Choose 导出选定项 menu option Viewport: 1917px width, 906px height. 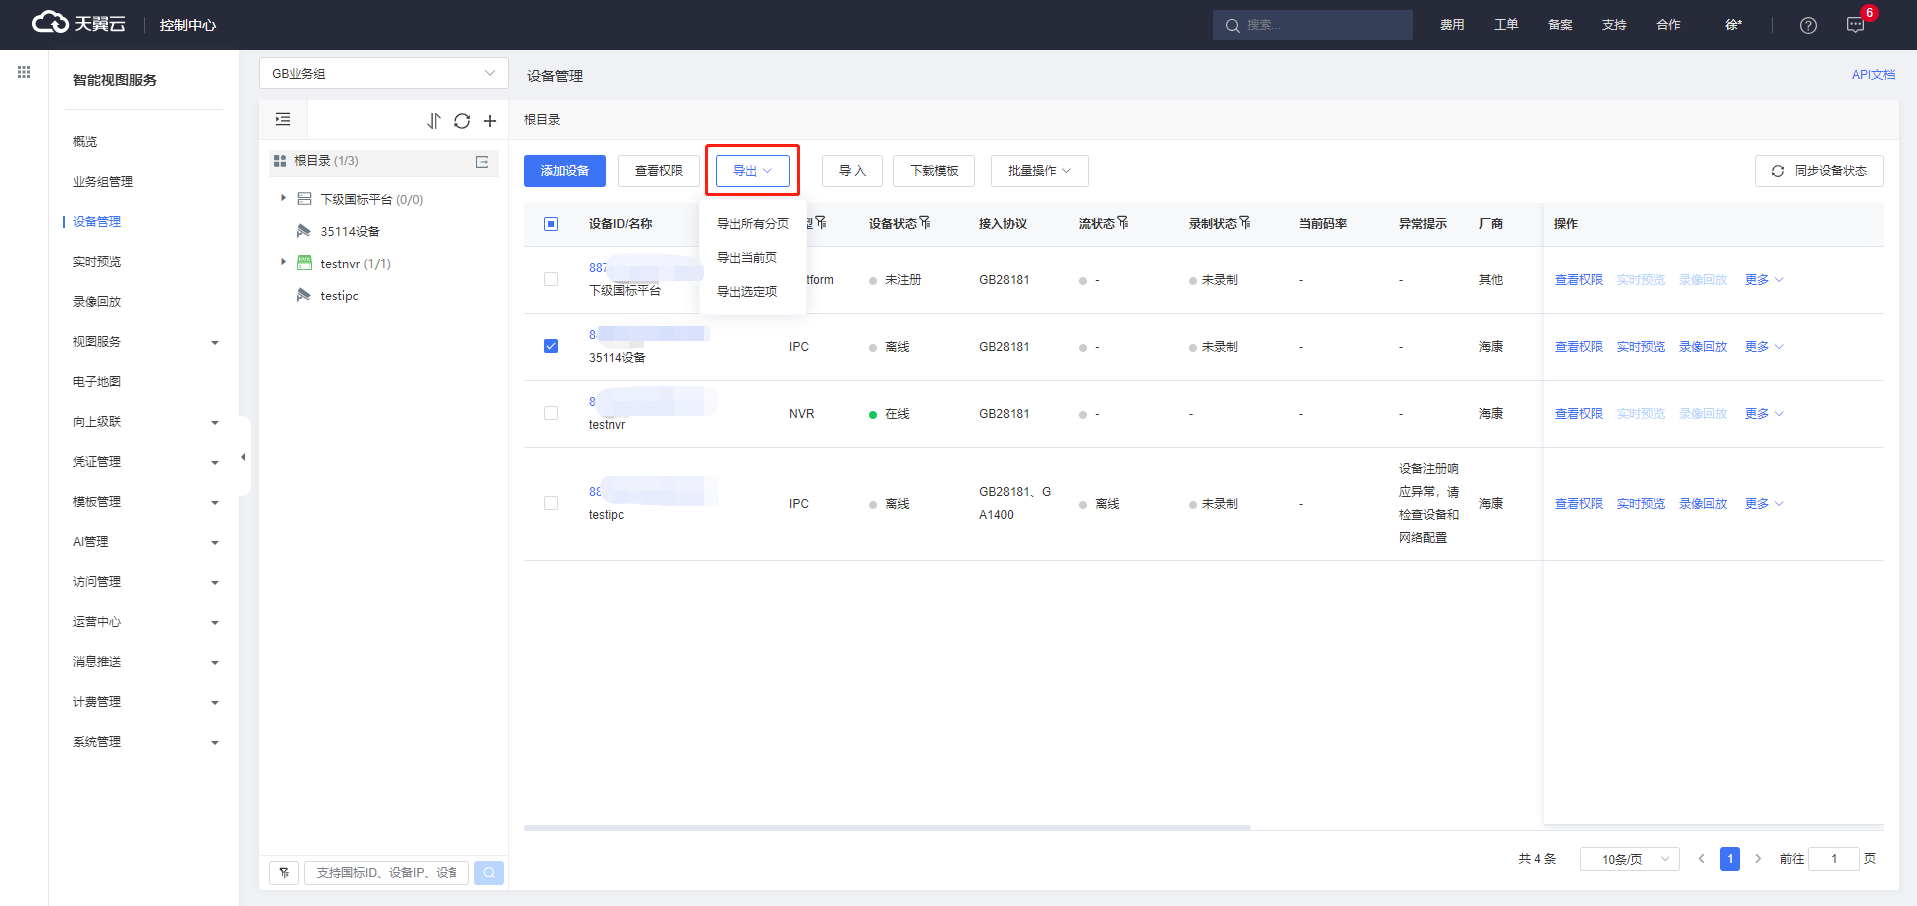[x=747, y=292]
